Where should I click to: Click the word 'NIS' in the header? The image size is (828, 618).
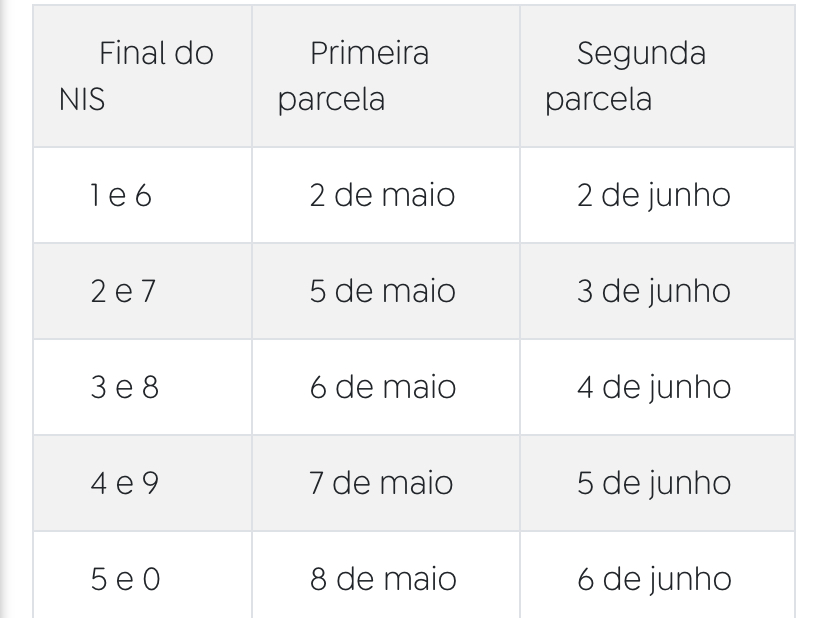82,101
